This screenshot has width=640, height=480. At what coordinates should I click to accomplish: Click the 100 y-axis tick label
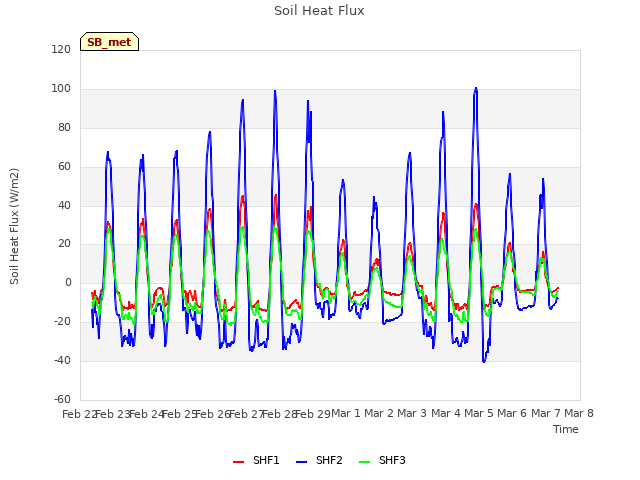pyautogui.click(x=61, y=89)
